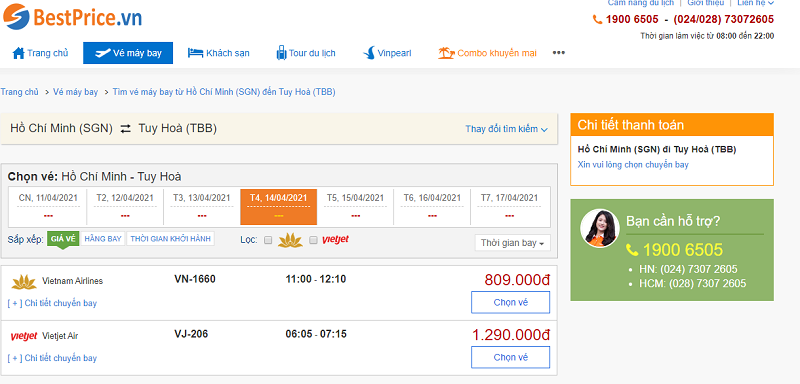800x384 pixels.
Task: Select date T5, 15/04/2021
Action: (355, 207)
